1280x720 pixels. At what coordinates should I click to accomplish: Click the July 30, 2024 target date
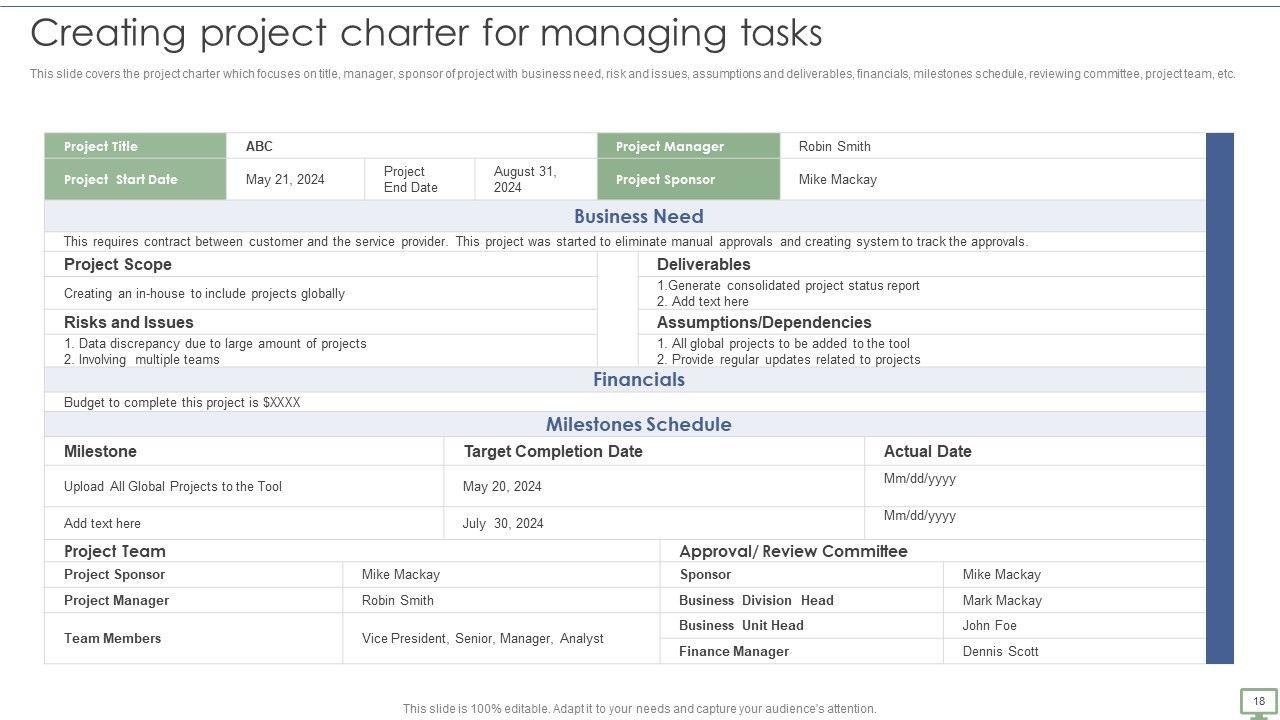503,524
